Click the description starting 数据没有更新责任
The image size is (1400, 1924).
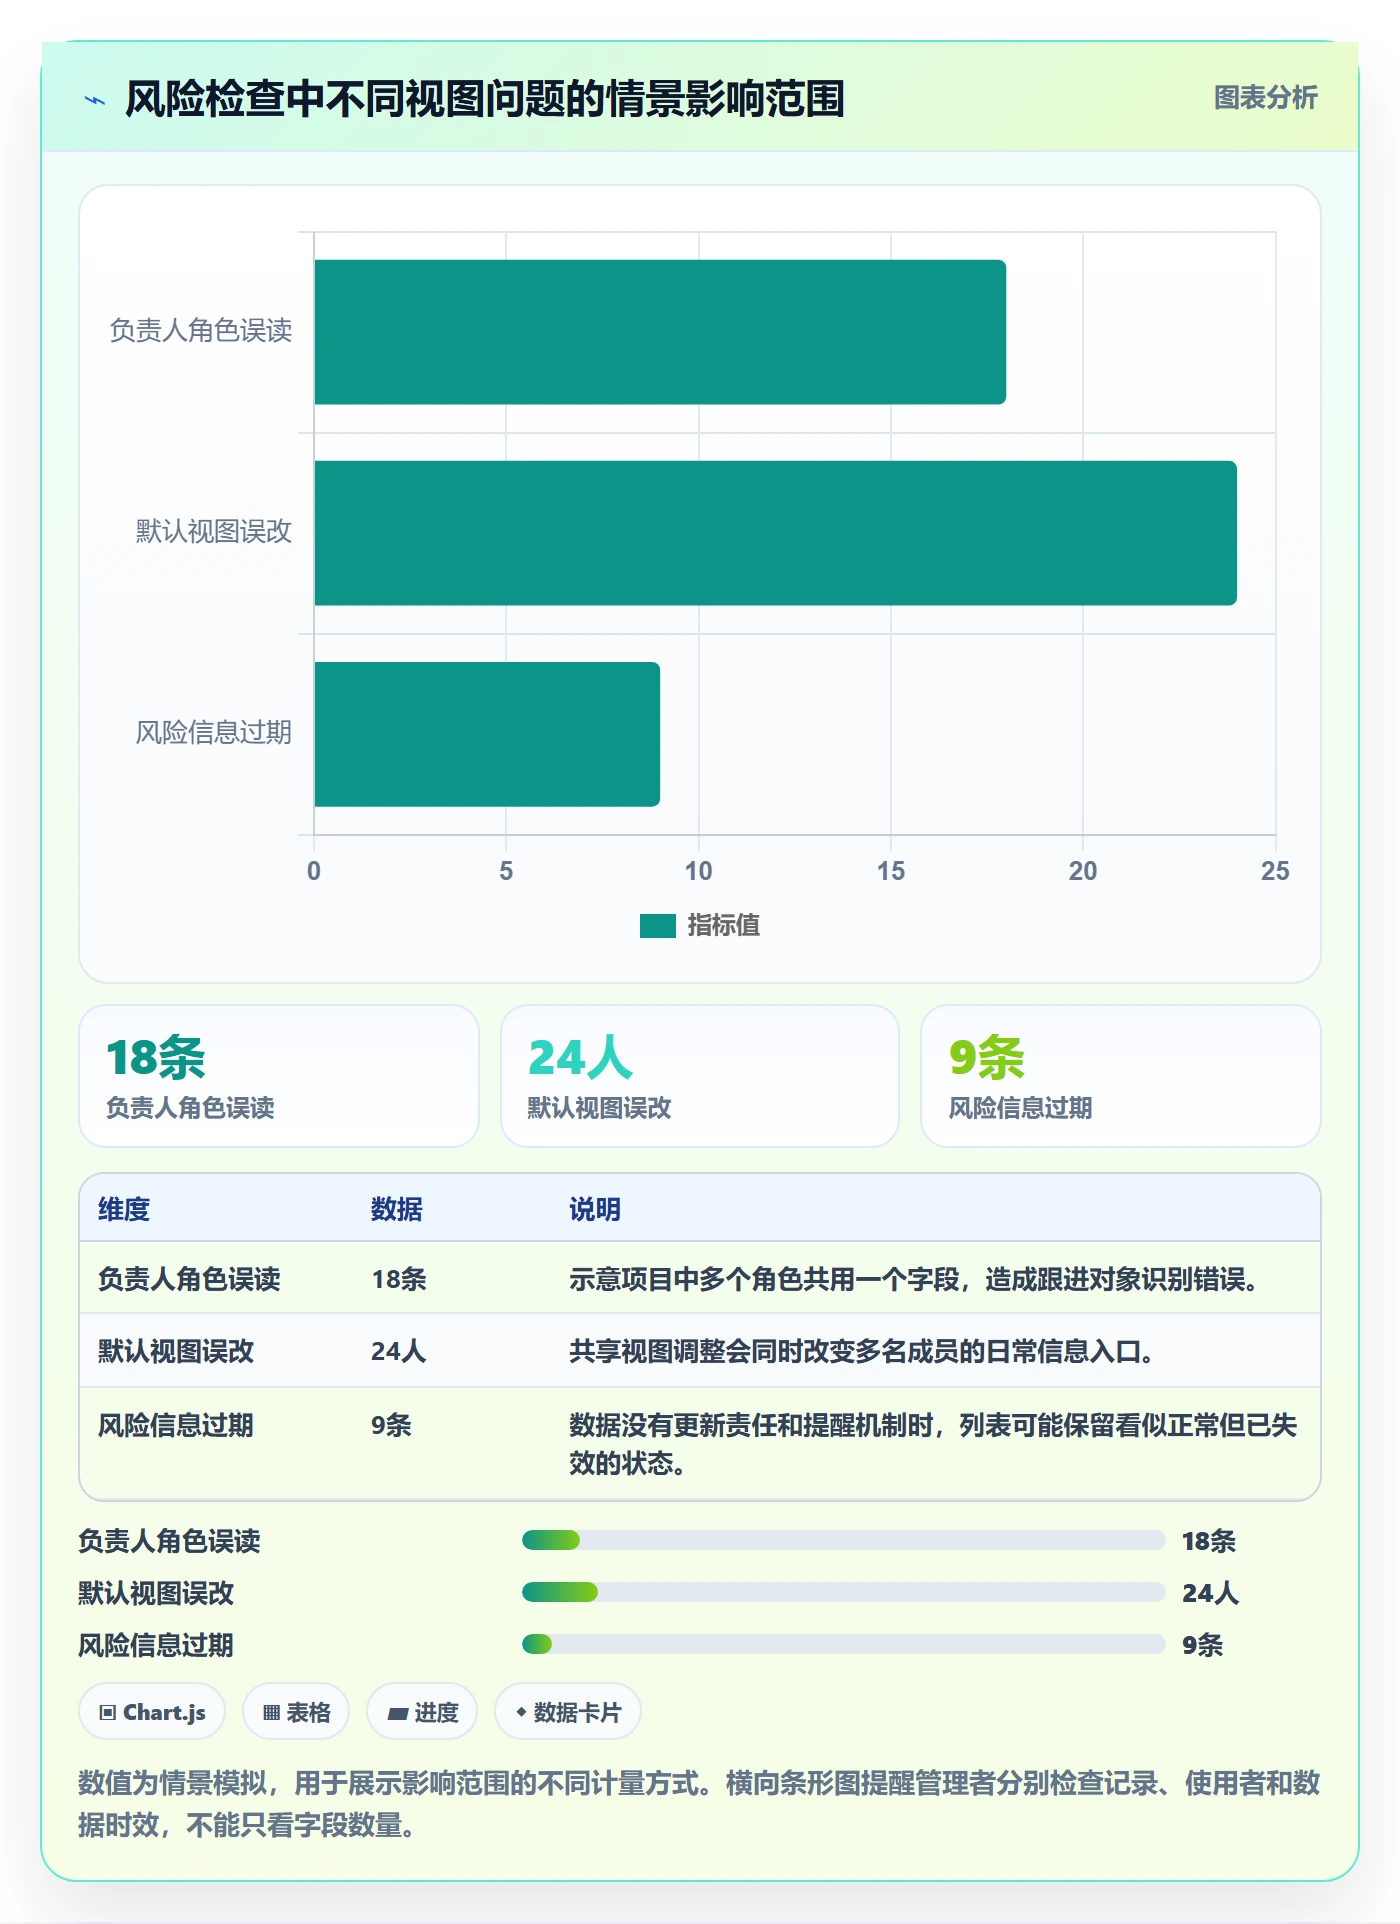pos(933,1444)
